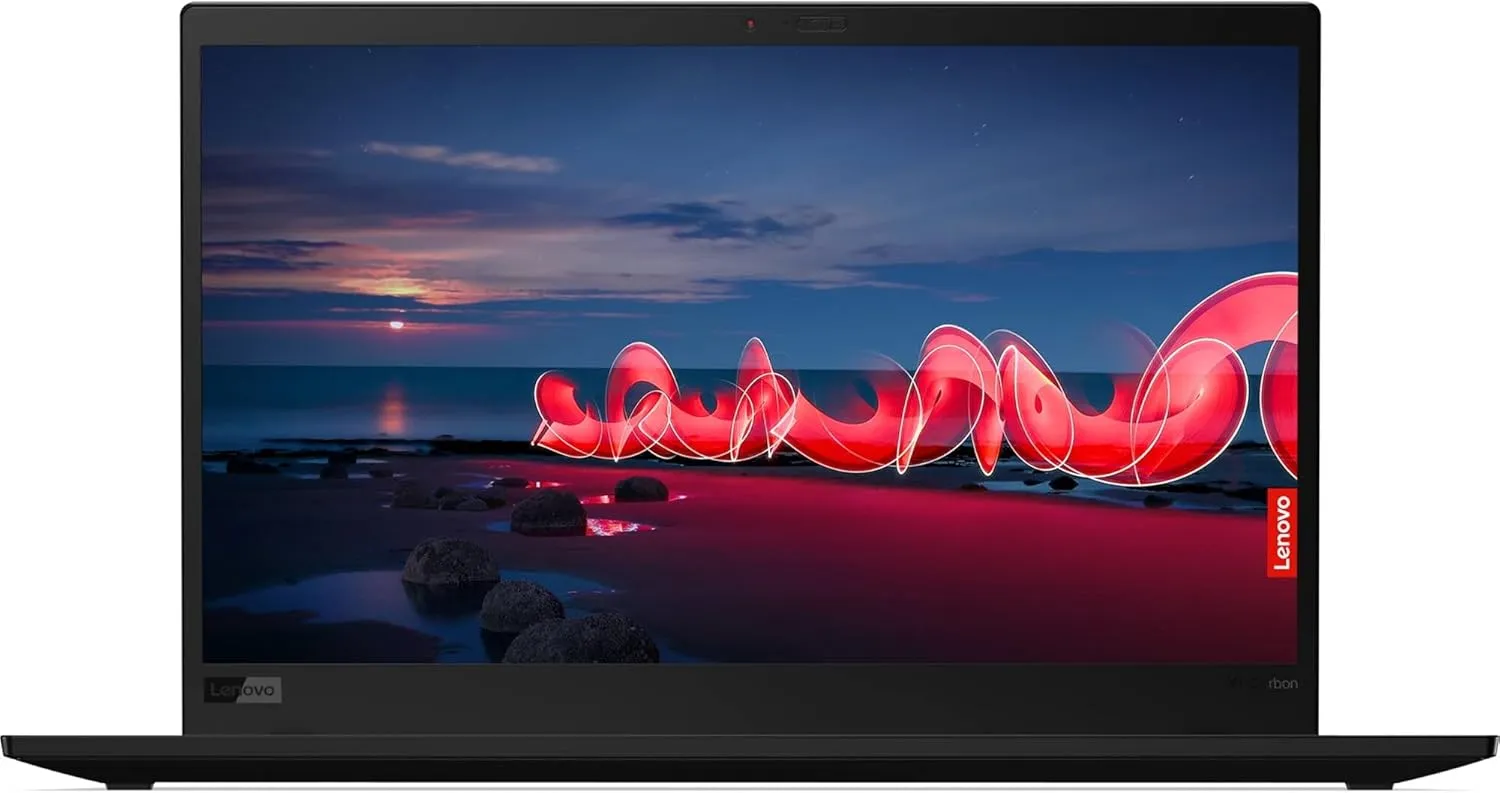Click the largest rock at the bottom
1500x793 pixels.
coord(581,638)
